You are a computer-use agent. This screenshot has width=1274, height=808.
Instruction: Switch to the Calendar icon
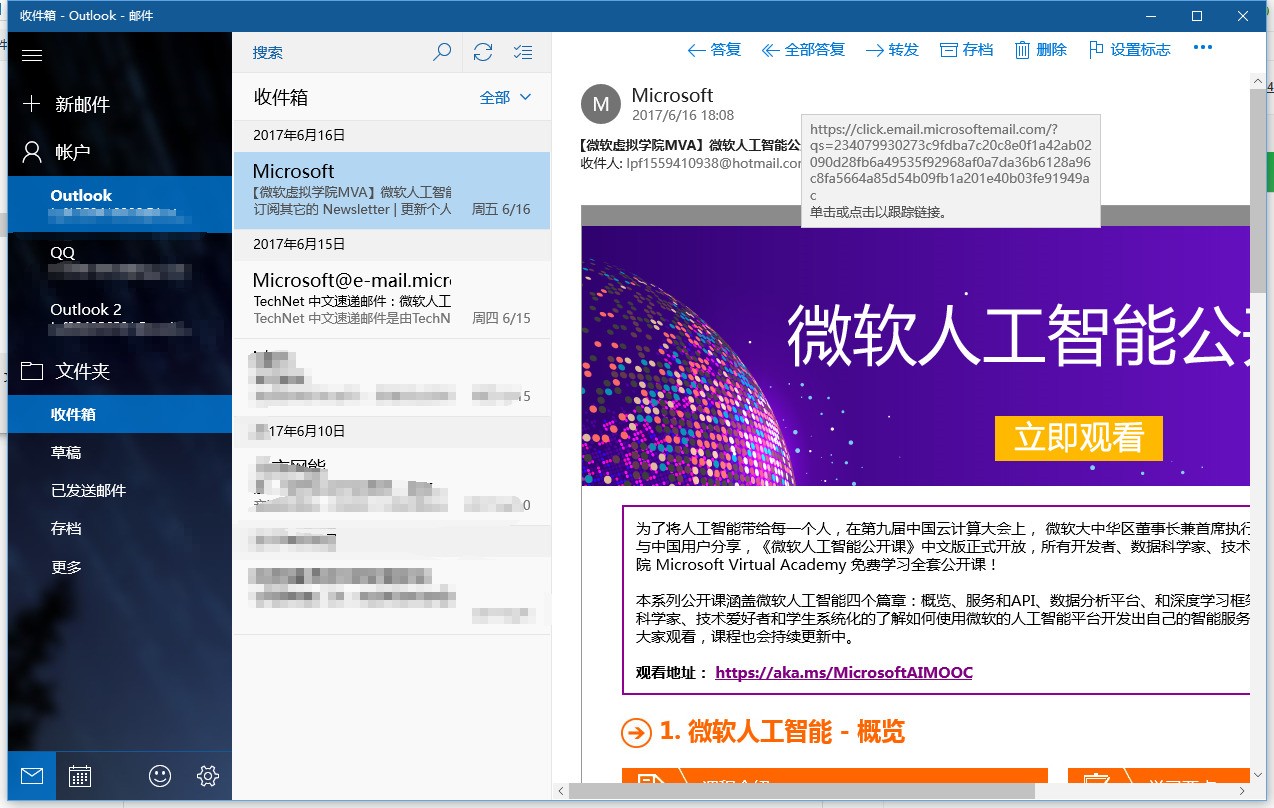point(80,775)
